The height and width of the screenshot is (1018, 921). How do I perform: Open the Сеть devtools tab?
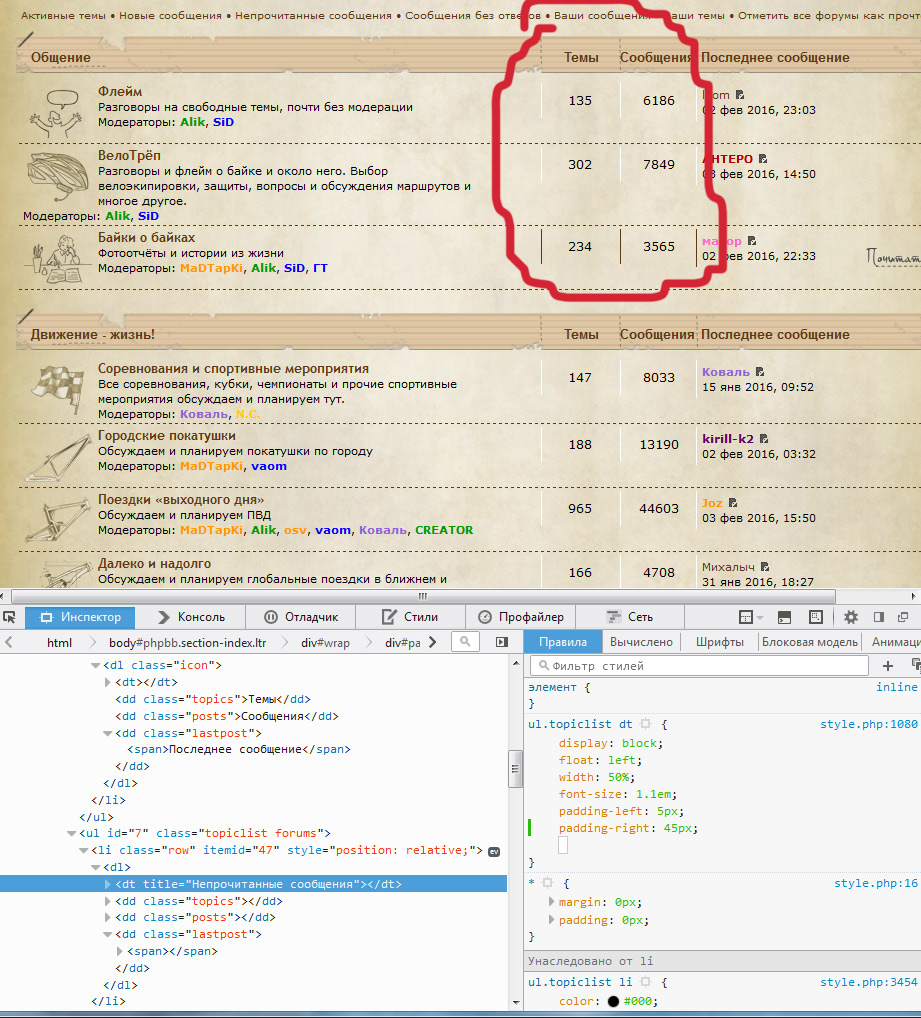[630, 617]
